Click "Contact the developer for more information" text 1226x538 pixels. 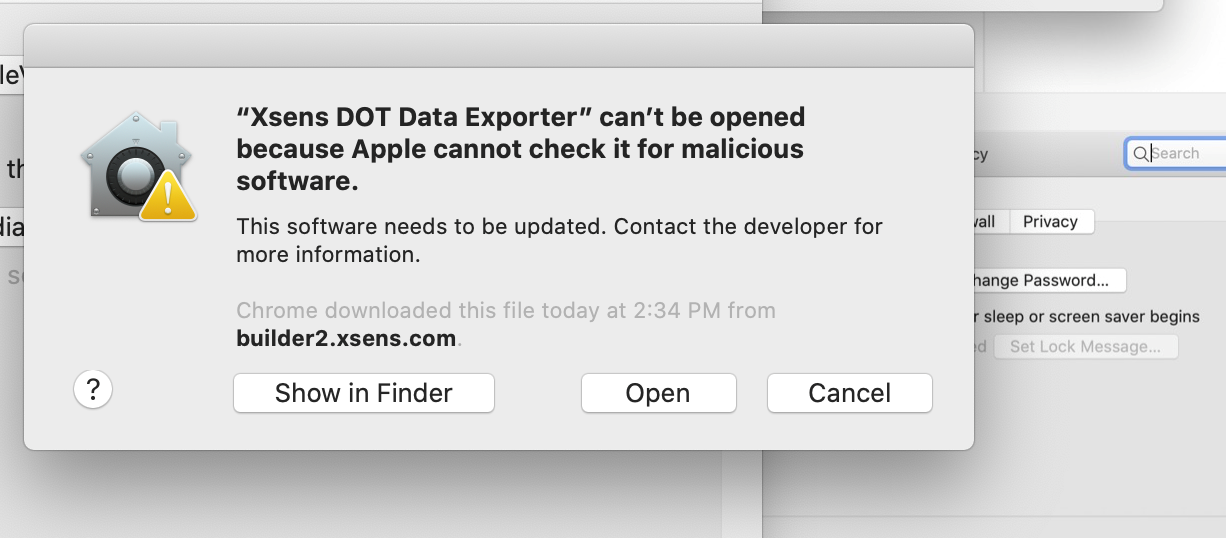(750, 226)
